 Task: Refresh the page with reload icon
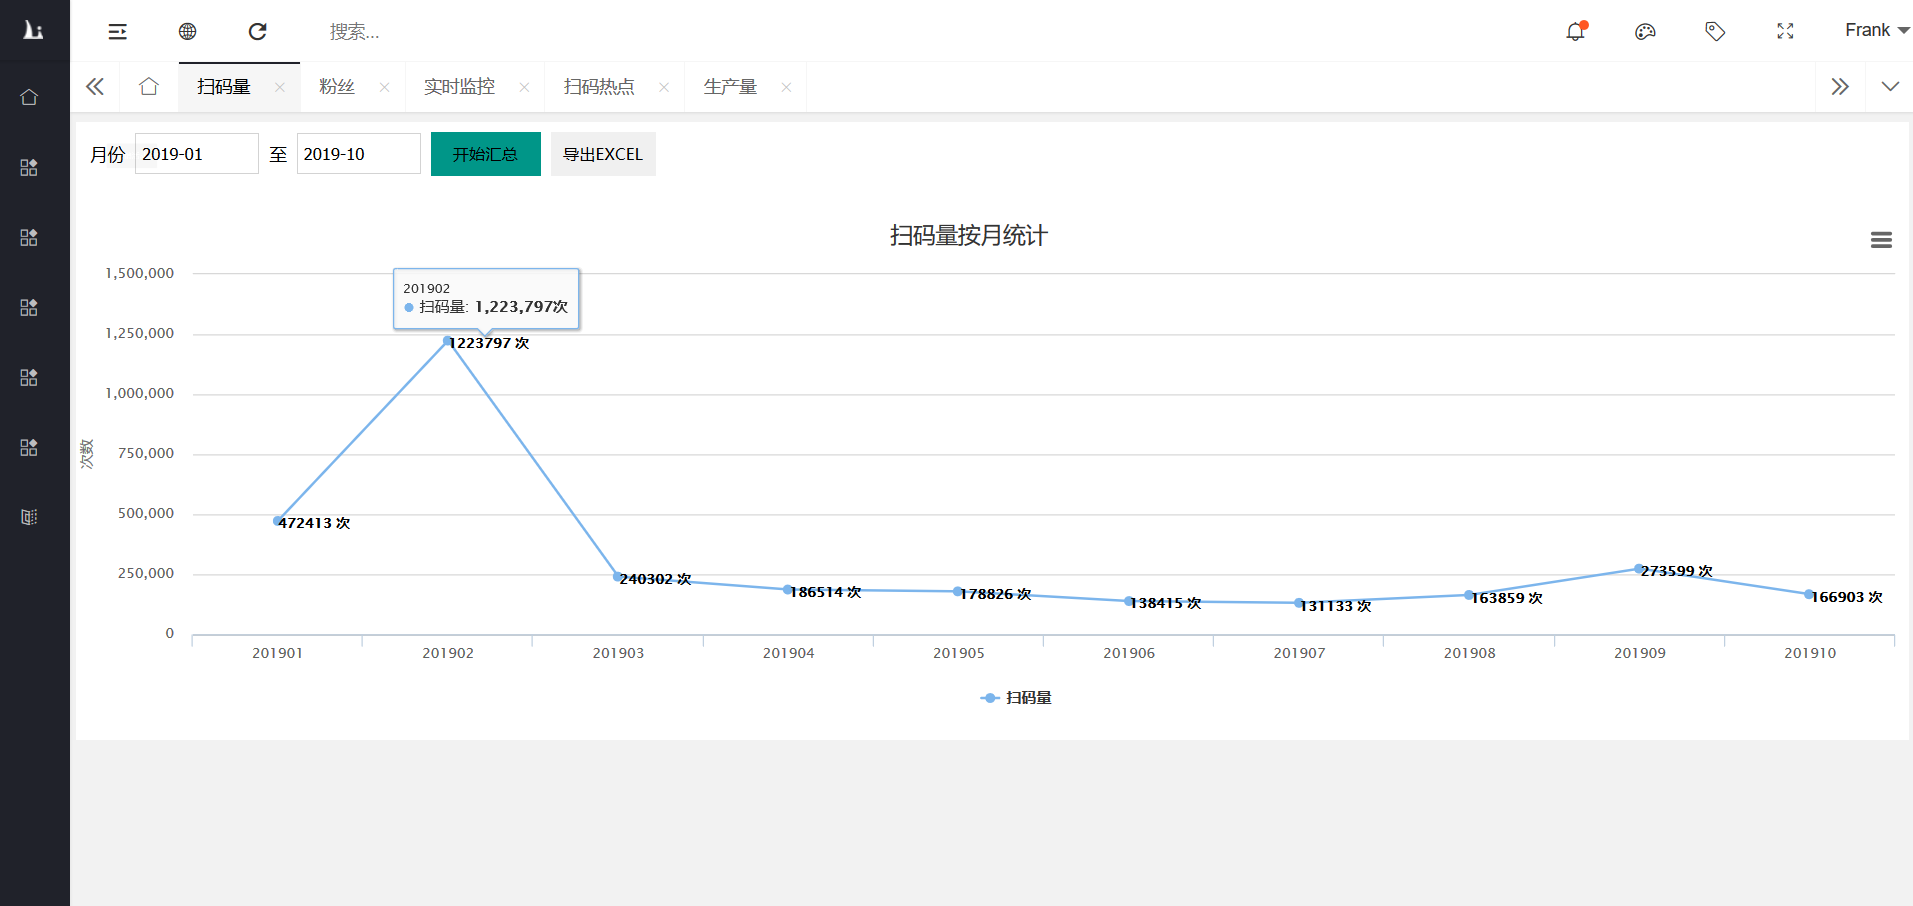click(x=257, y=32)
